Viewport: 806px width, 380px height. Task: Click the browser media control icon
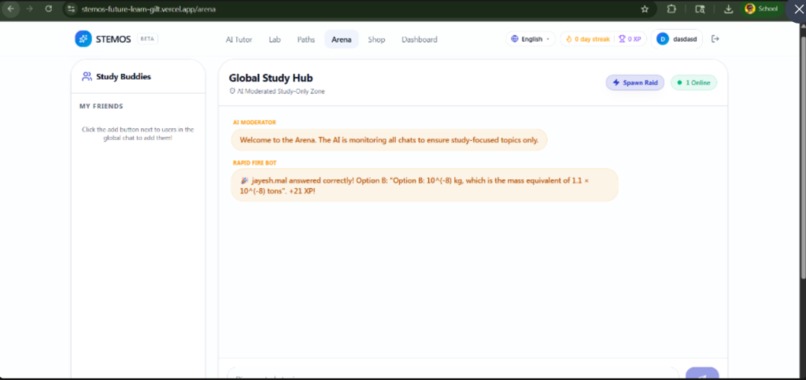(700, 9)
